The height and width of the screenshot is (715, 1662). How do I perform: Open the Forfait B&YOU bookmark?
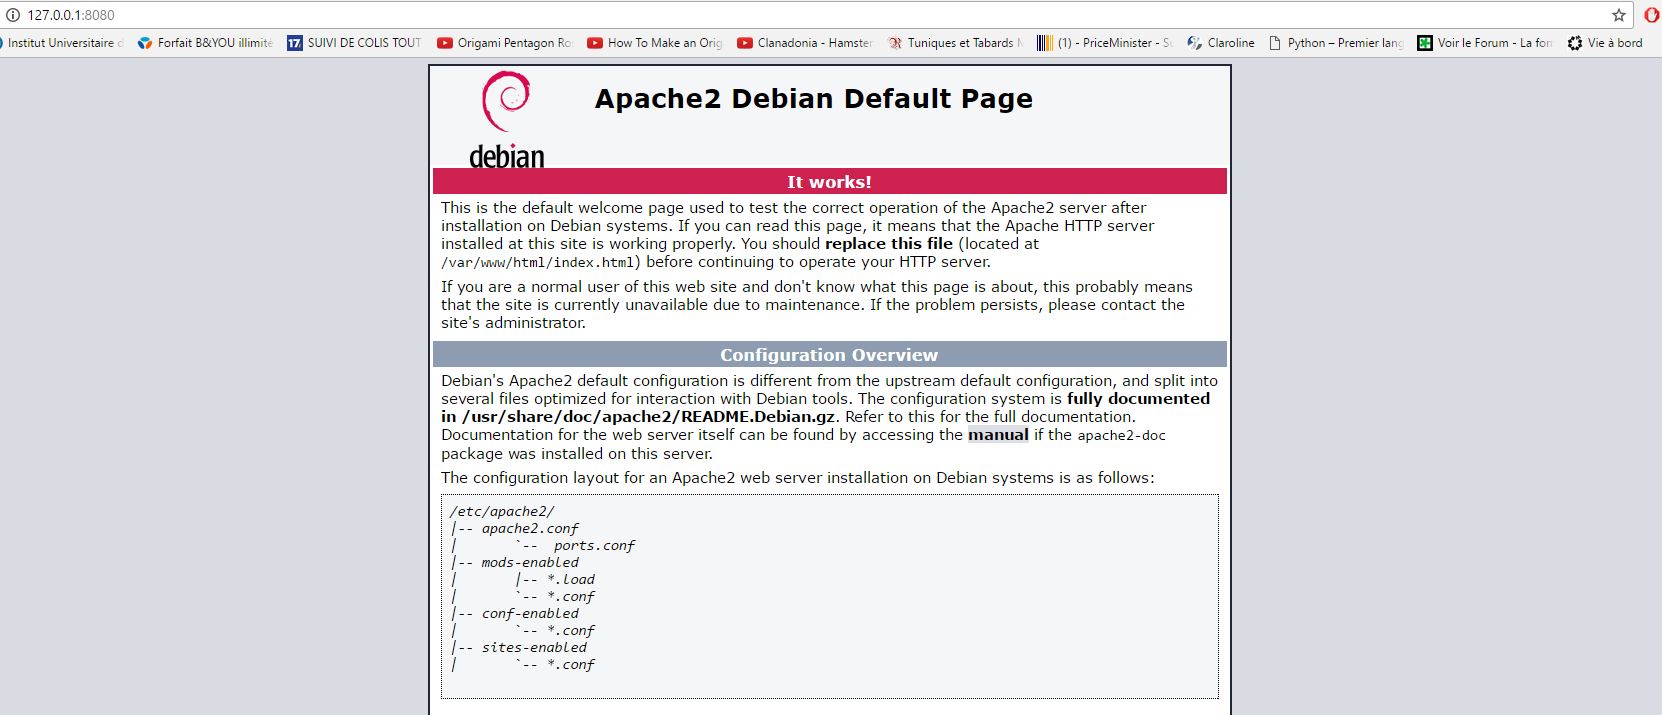coord(206,43)
